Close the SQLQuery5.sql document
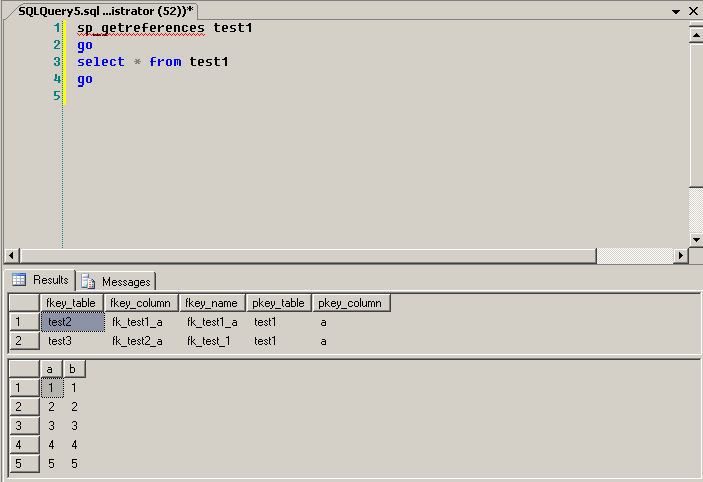Viewport: 703px width, 482px height. point(694,11)
